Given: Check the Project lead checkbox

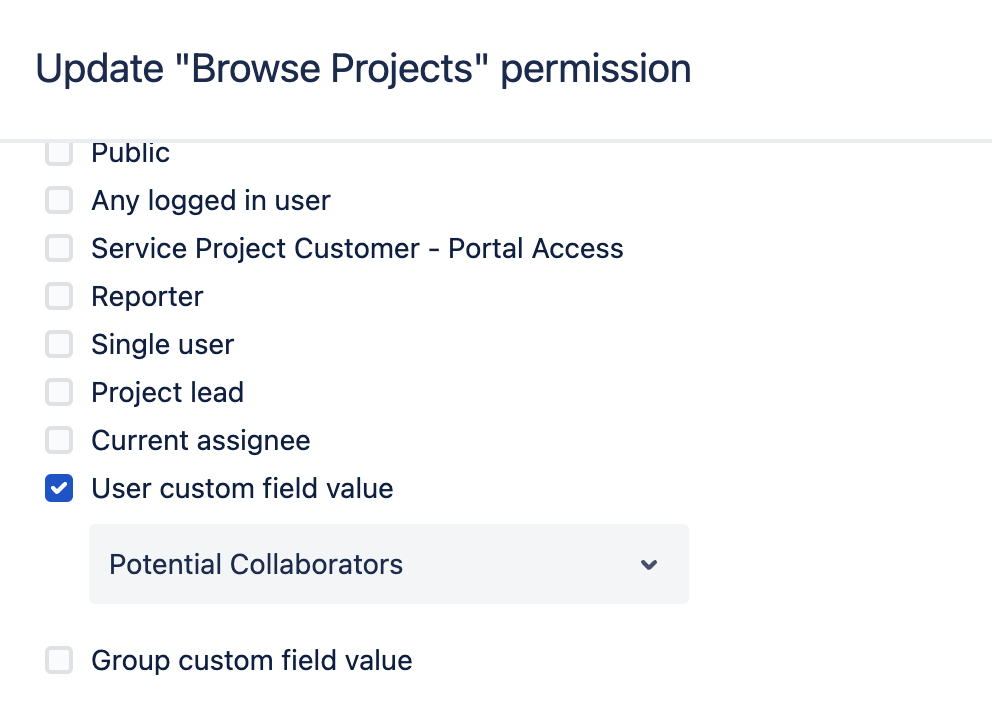Looking at the screenshot, I should pos(58,392).
